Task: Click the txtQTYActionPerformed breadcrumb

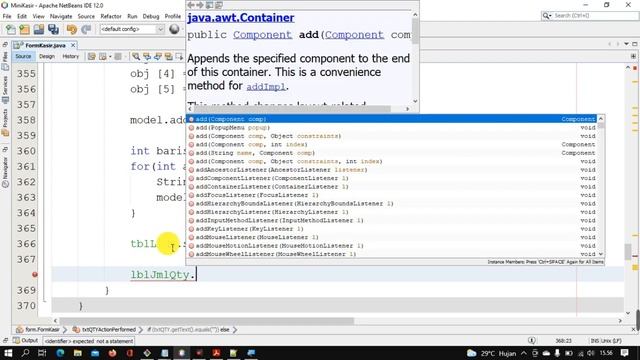Action: [x=104, y=330]
